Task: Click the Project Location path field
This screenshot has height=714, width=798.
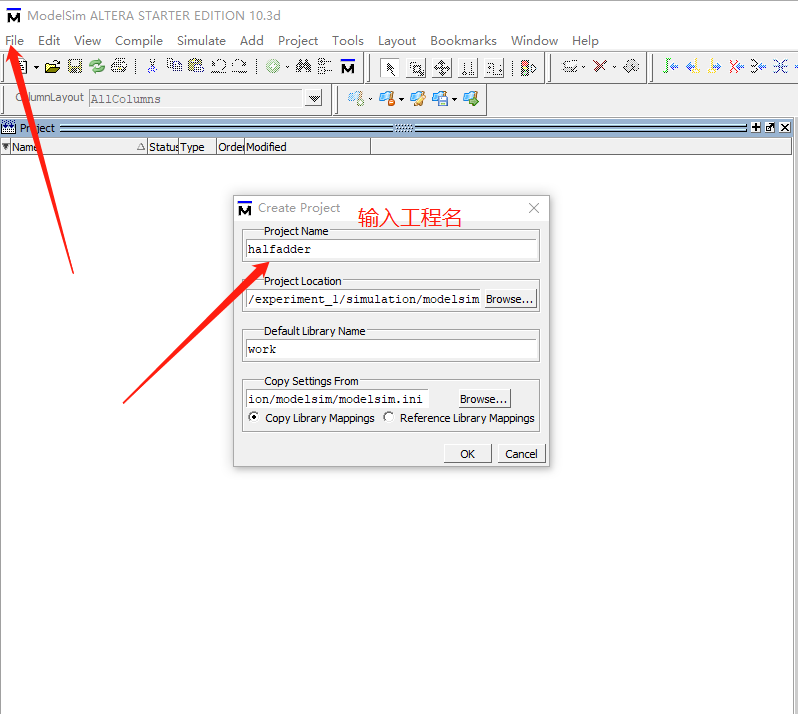Action: click(x=363, y=299)
